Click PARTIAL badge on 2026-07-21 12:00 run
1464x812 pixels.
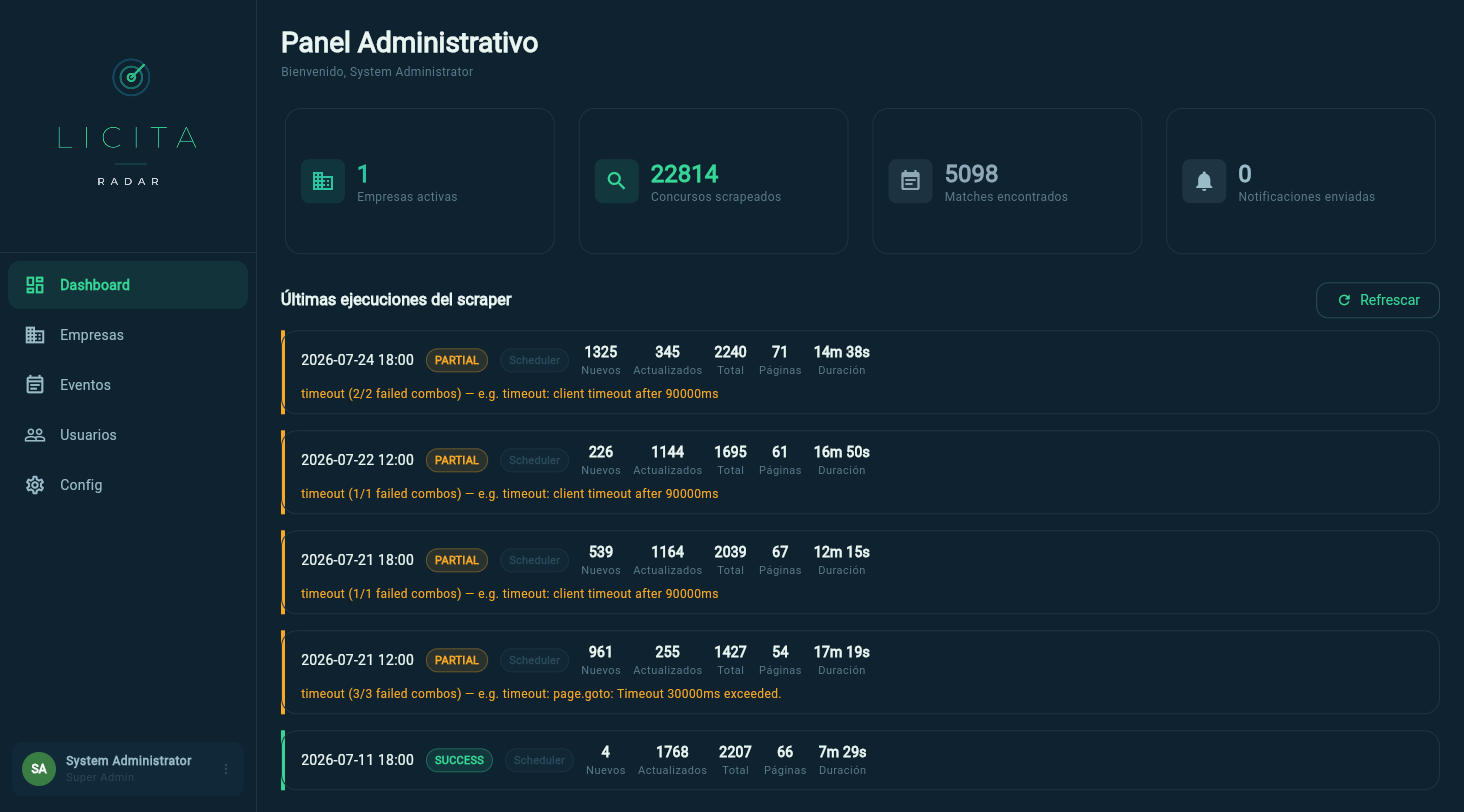pos(457,660)
